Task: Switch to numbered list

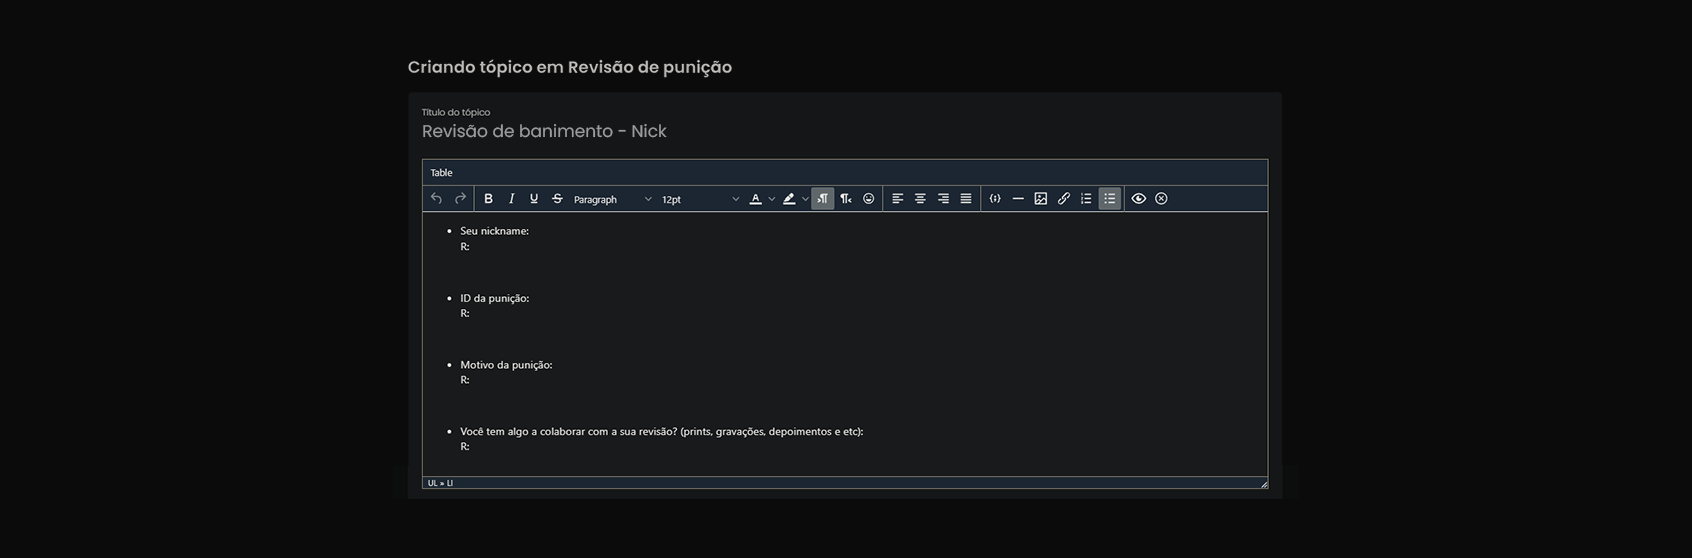Action: tap(1086, 199)
